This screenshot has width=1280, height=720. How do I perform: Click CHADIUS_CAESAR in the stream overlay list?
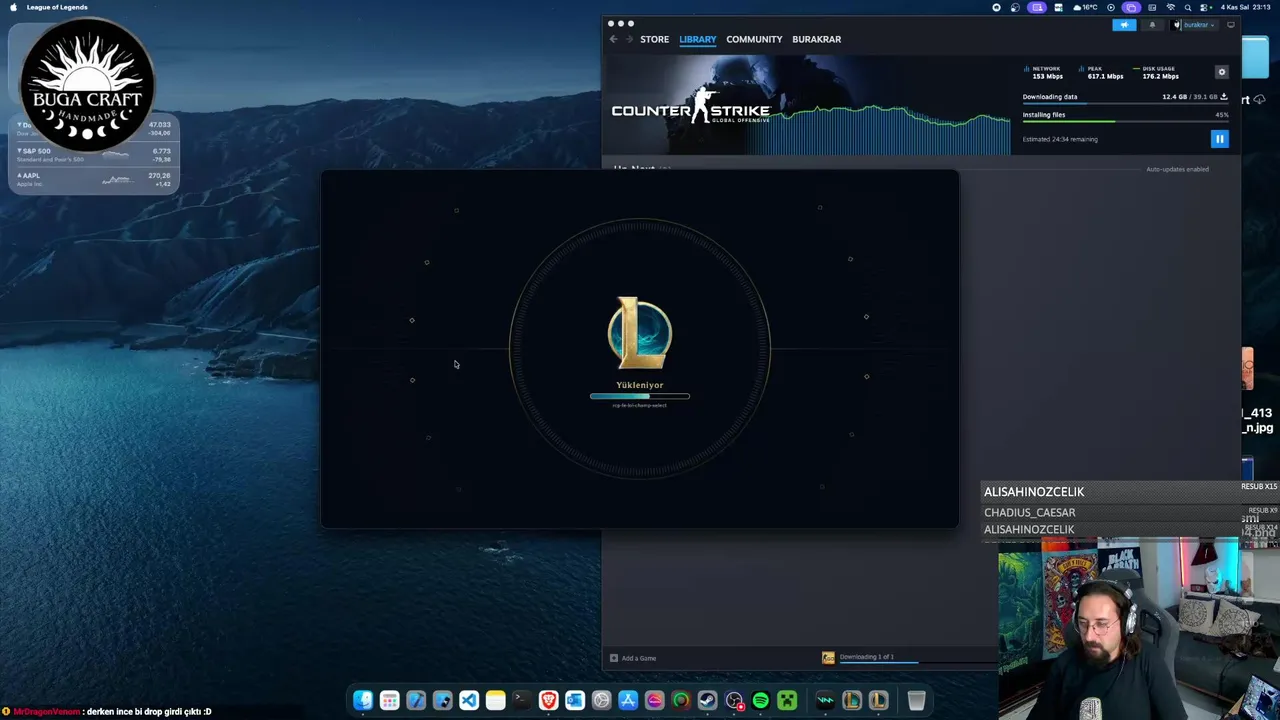(1029, 512)
